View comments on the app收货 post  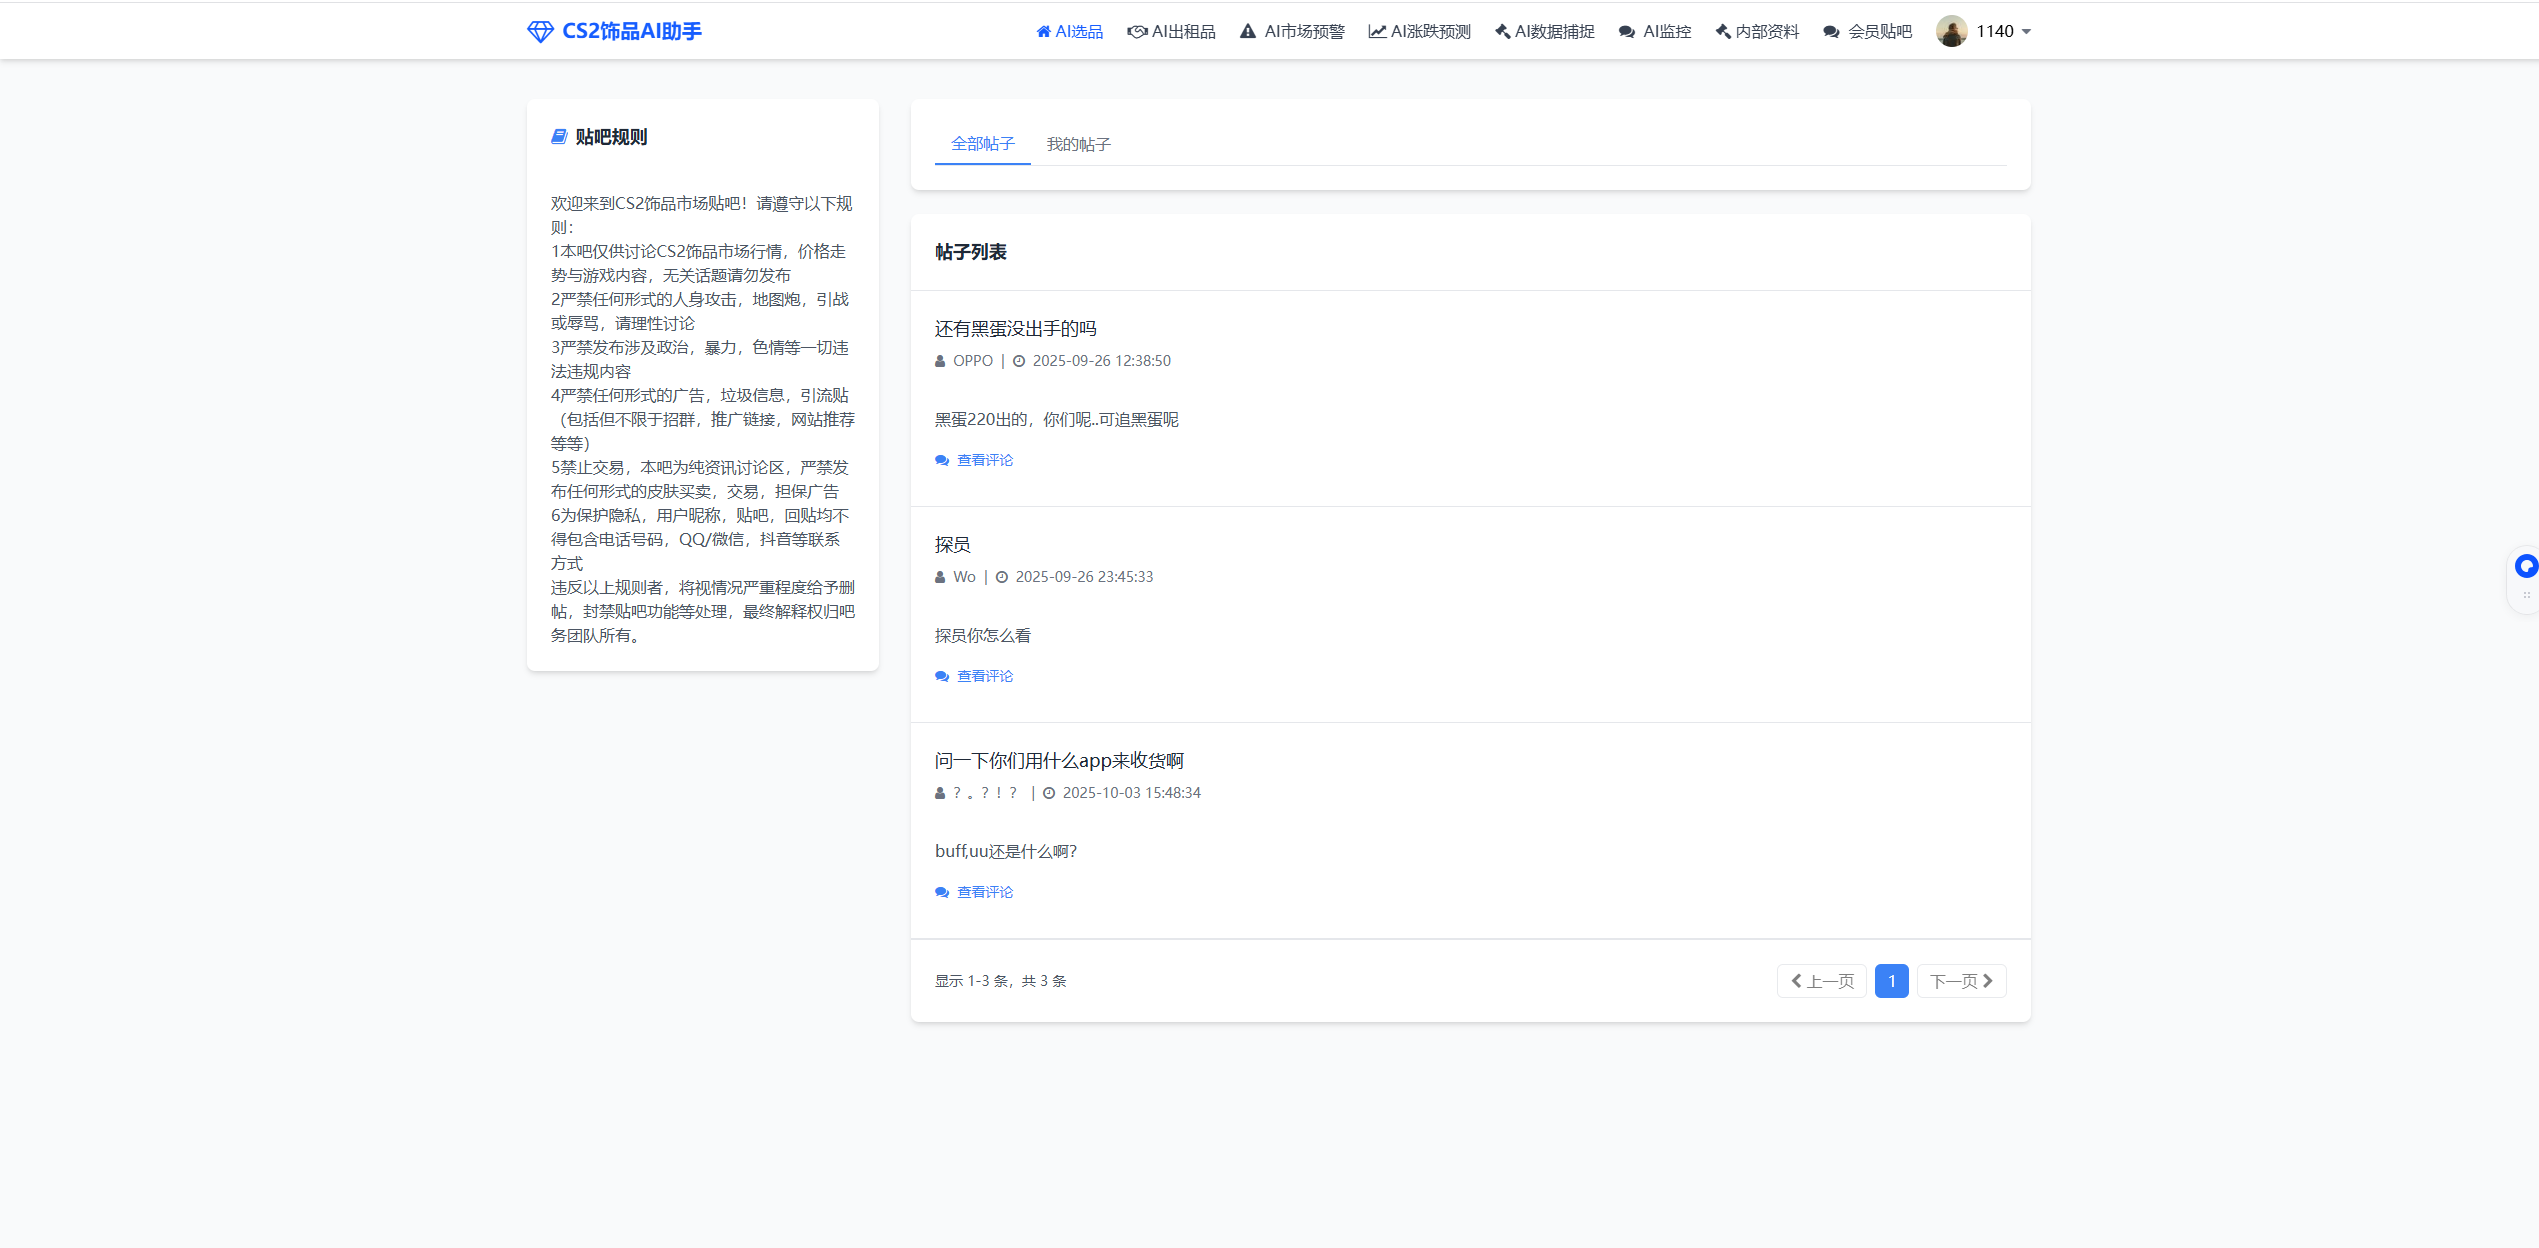(x=984, y=892)
